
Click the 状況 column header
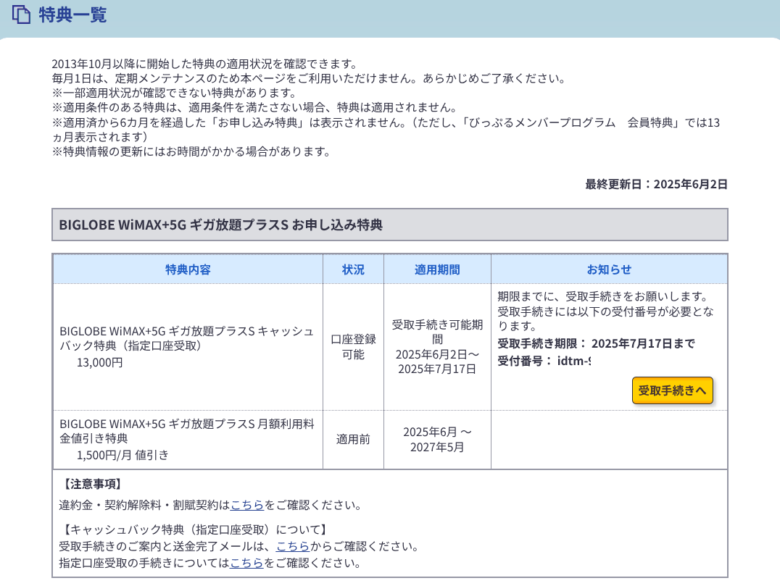click(x=353, y=270)
